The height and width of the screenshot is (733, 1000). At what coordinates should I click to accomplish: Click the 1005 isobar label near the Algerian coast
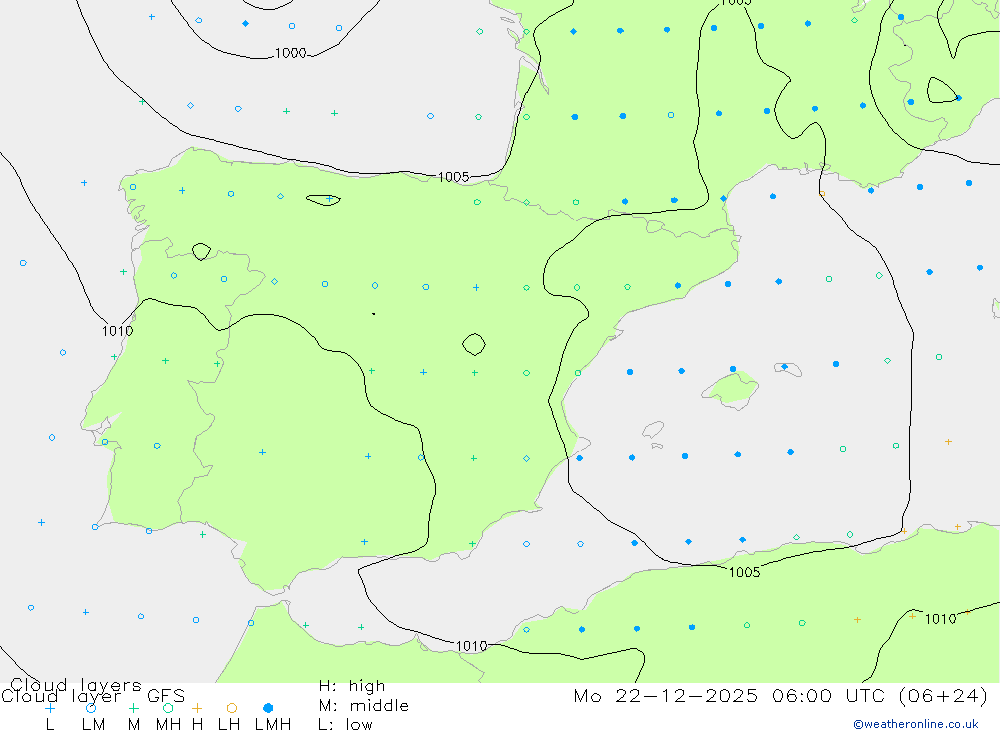pos(744,572)
